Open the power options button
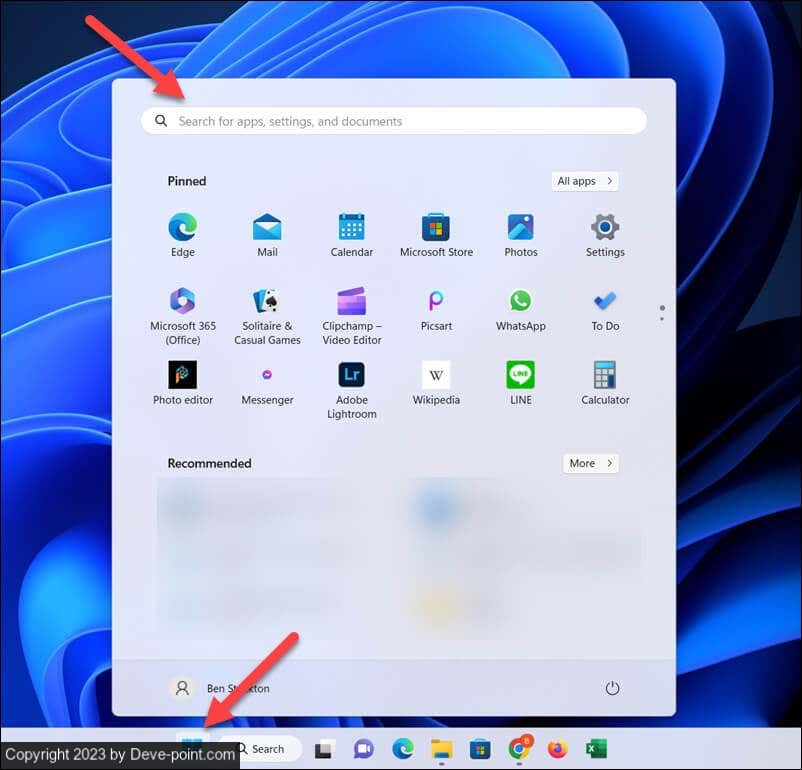 [613, 688]
